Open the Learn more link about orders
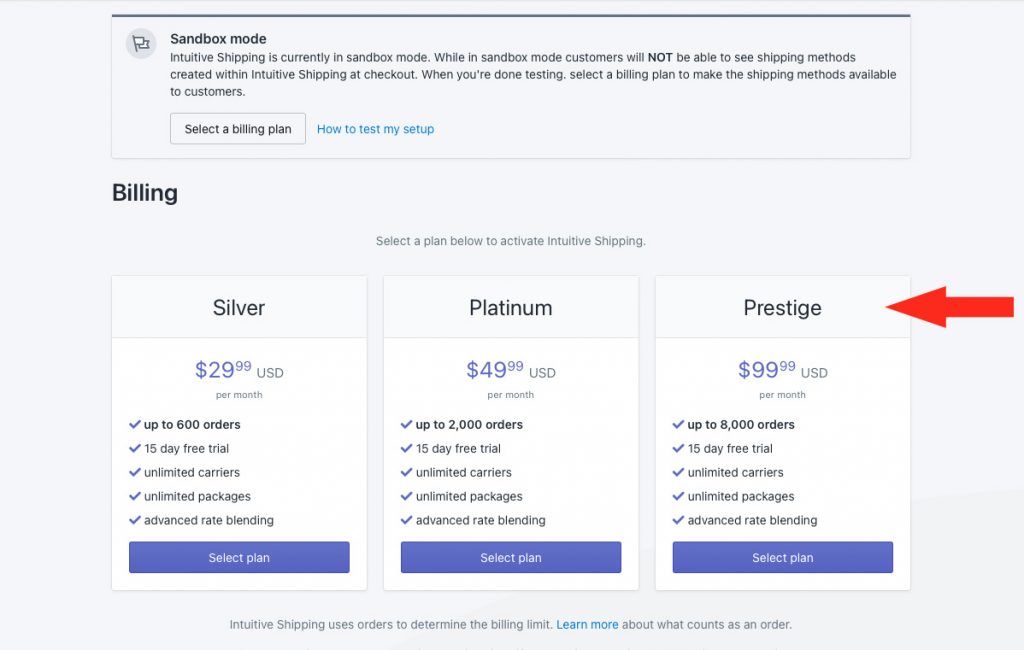 587,625
